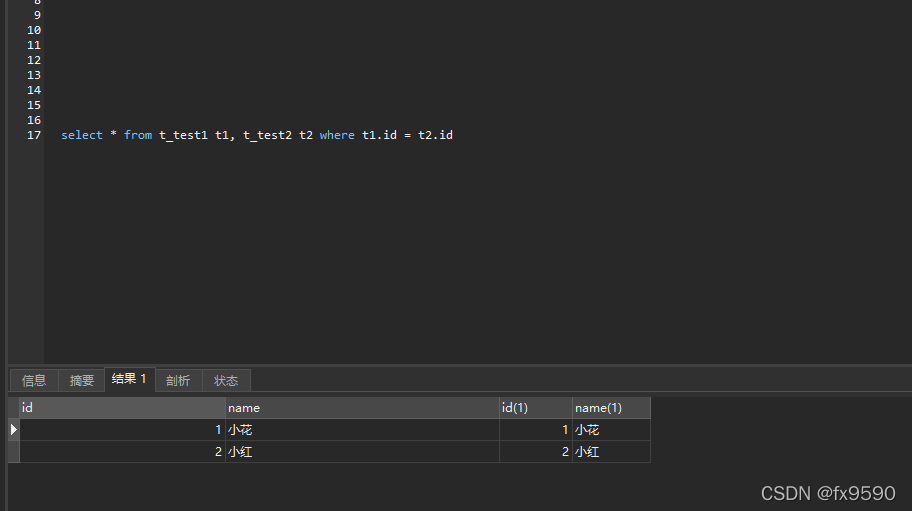Select the name(1) column header
This screenshot has width=912, height=511.
[x=610, y=408]
